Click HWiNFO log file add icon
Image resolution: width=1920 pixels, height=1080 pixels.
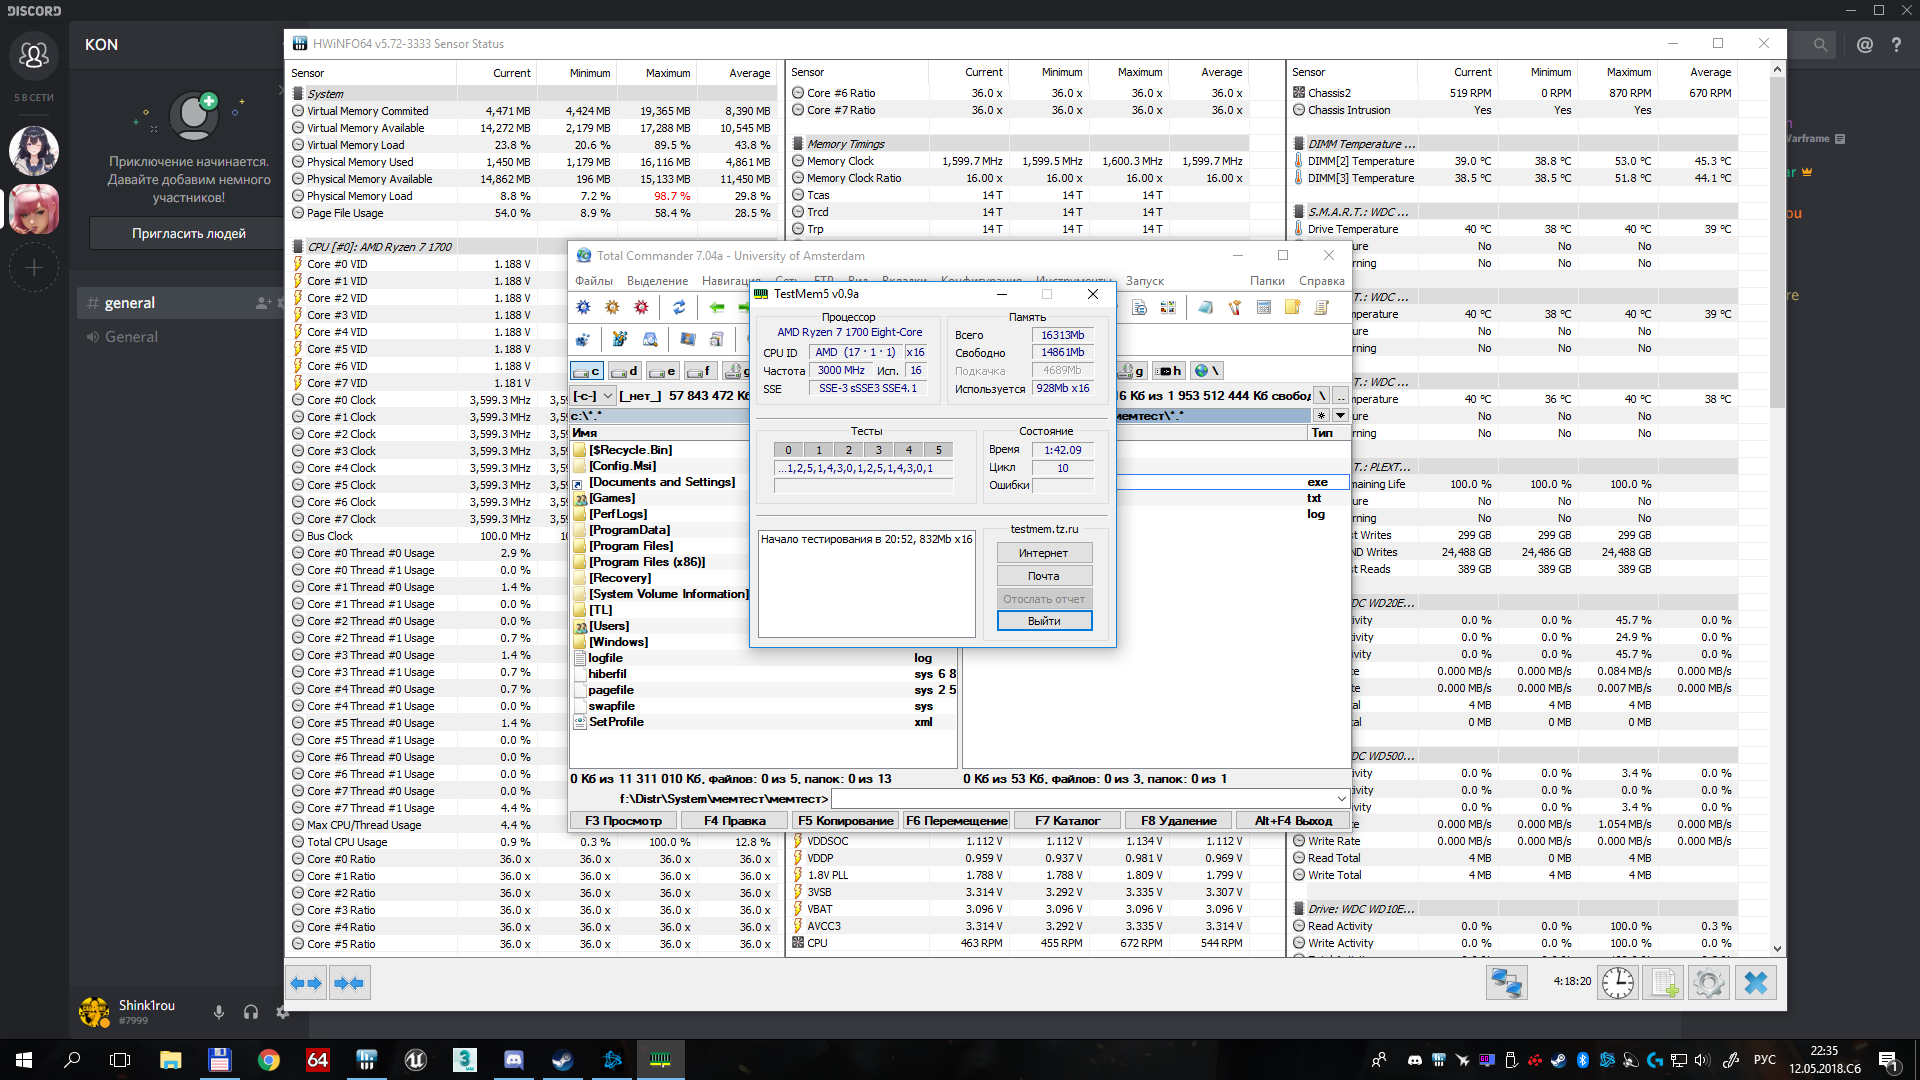pyautogui.click(x=1664, y=983)
